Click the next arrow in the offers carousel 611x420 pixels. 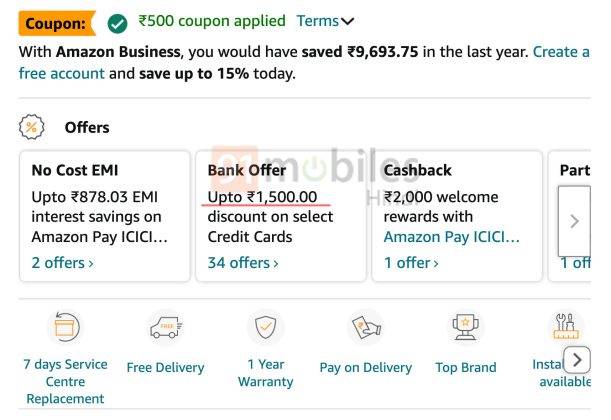(574, 221)
